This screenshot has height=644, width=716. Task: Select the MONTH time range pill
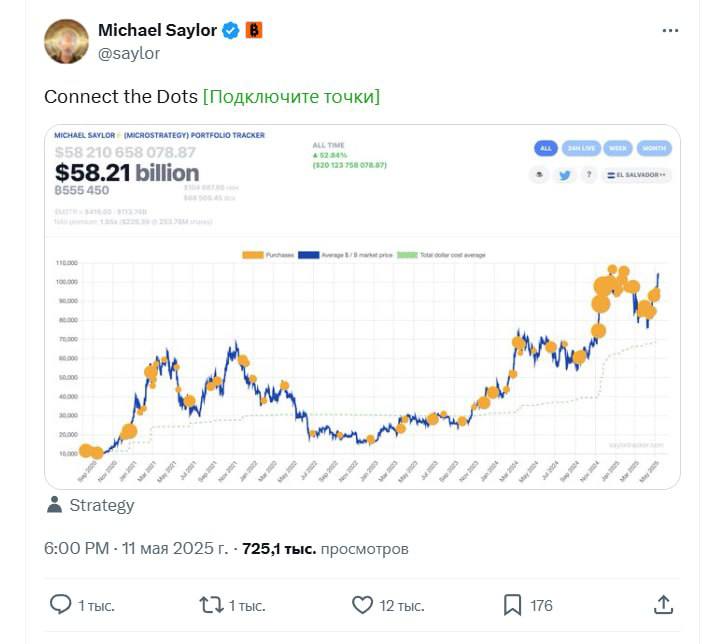654,148
